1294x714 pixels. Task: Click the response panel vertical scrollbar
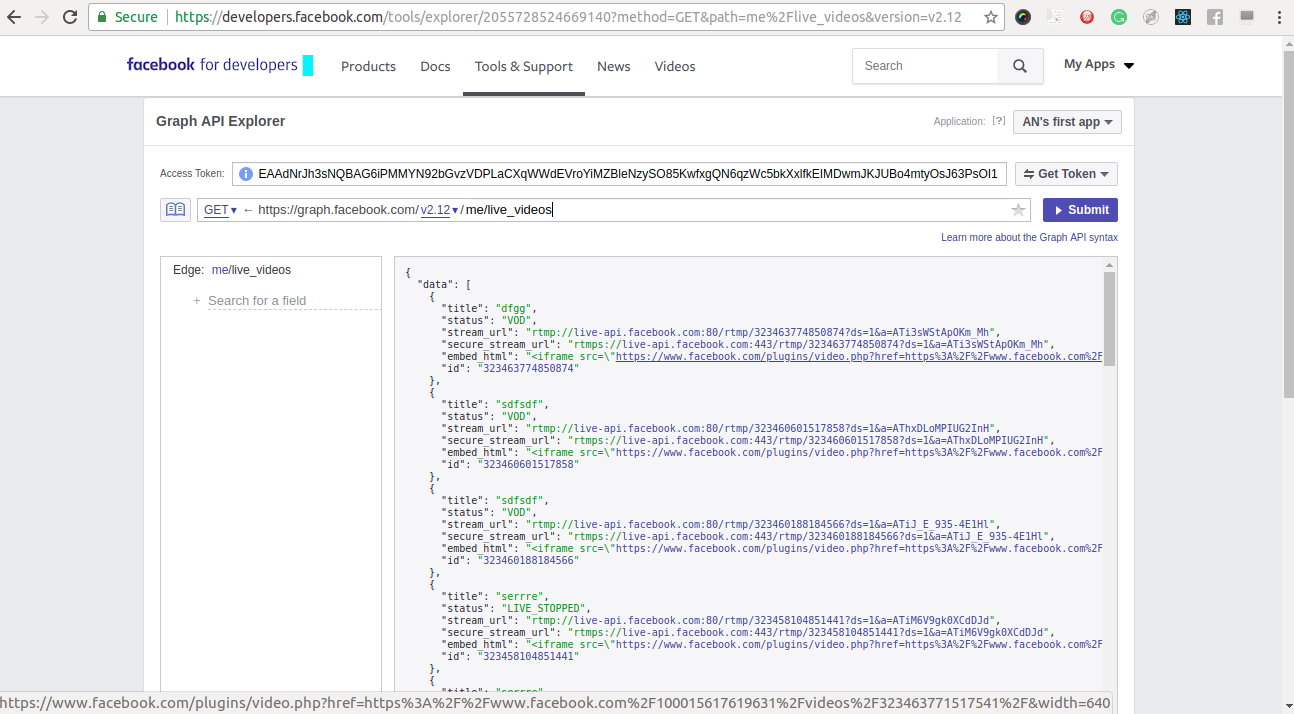pos(1109,318)
